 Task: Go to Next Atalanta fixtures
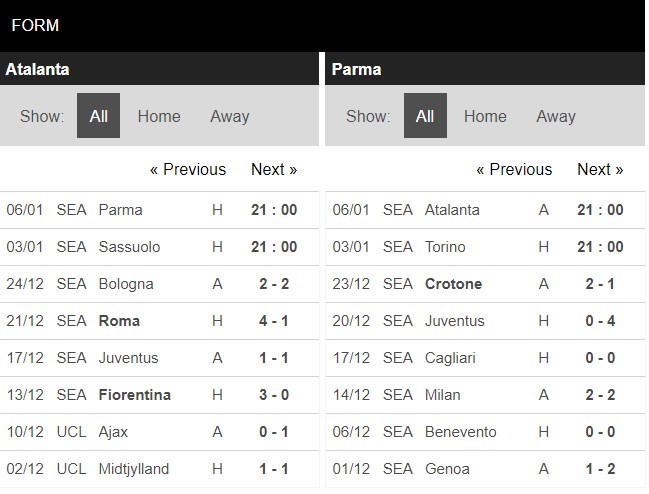(274, 169)
